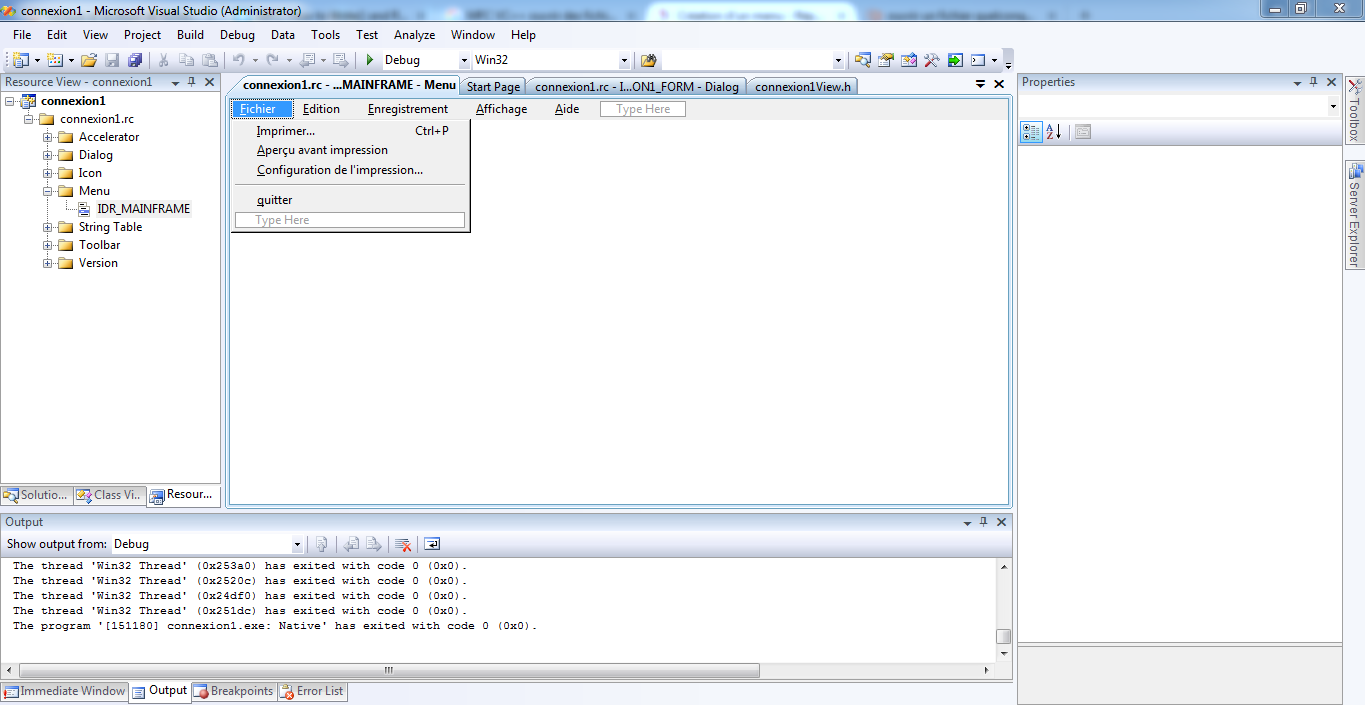Screen dimensions: 1365x705
Task: Open the Debug solution configuration dropdown
Action: [464, 61]
